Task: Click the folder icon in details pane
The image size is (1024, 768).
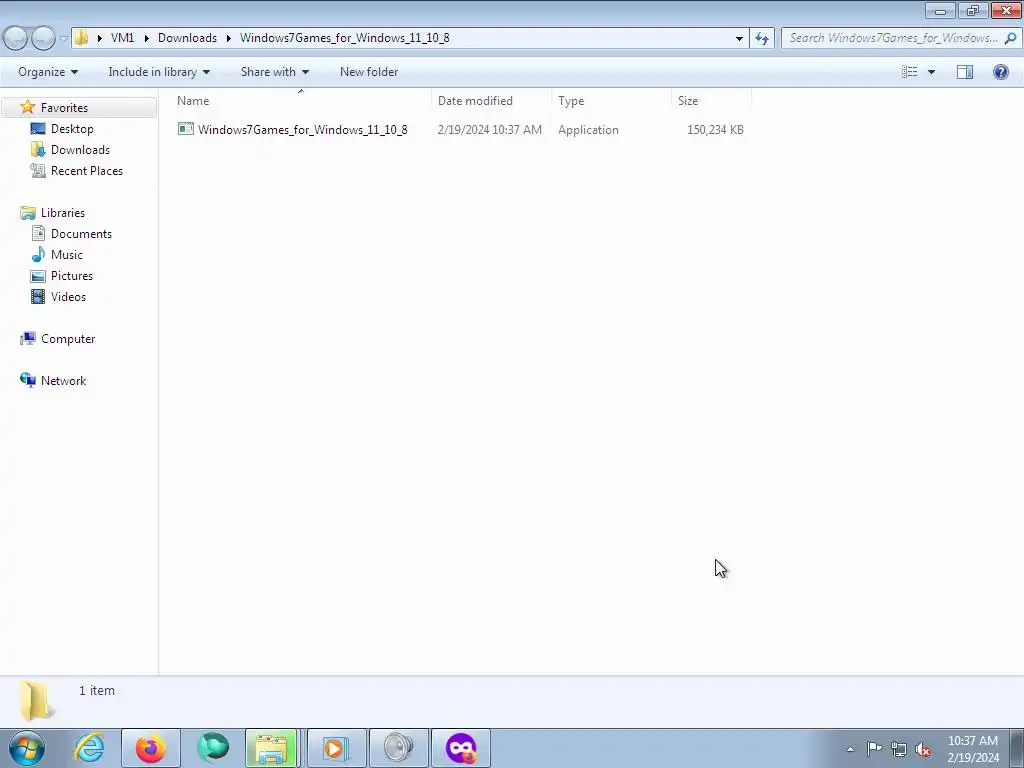Action: coord(35,700)
